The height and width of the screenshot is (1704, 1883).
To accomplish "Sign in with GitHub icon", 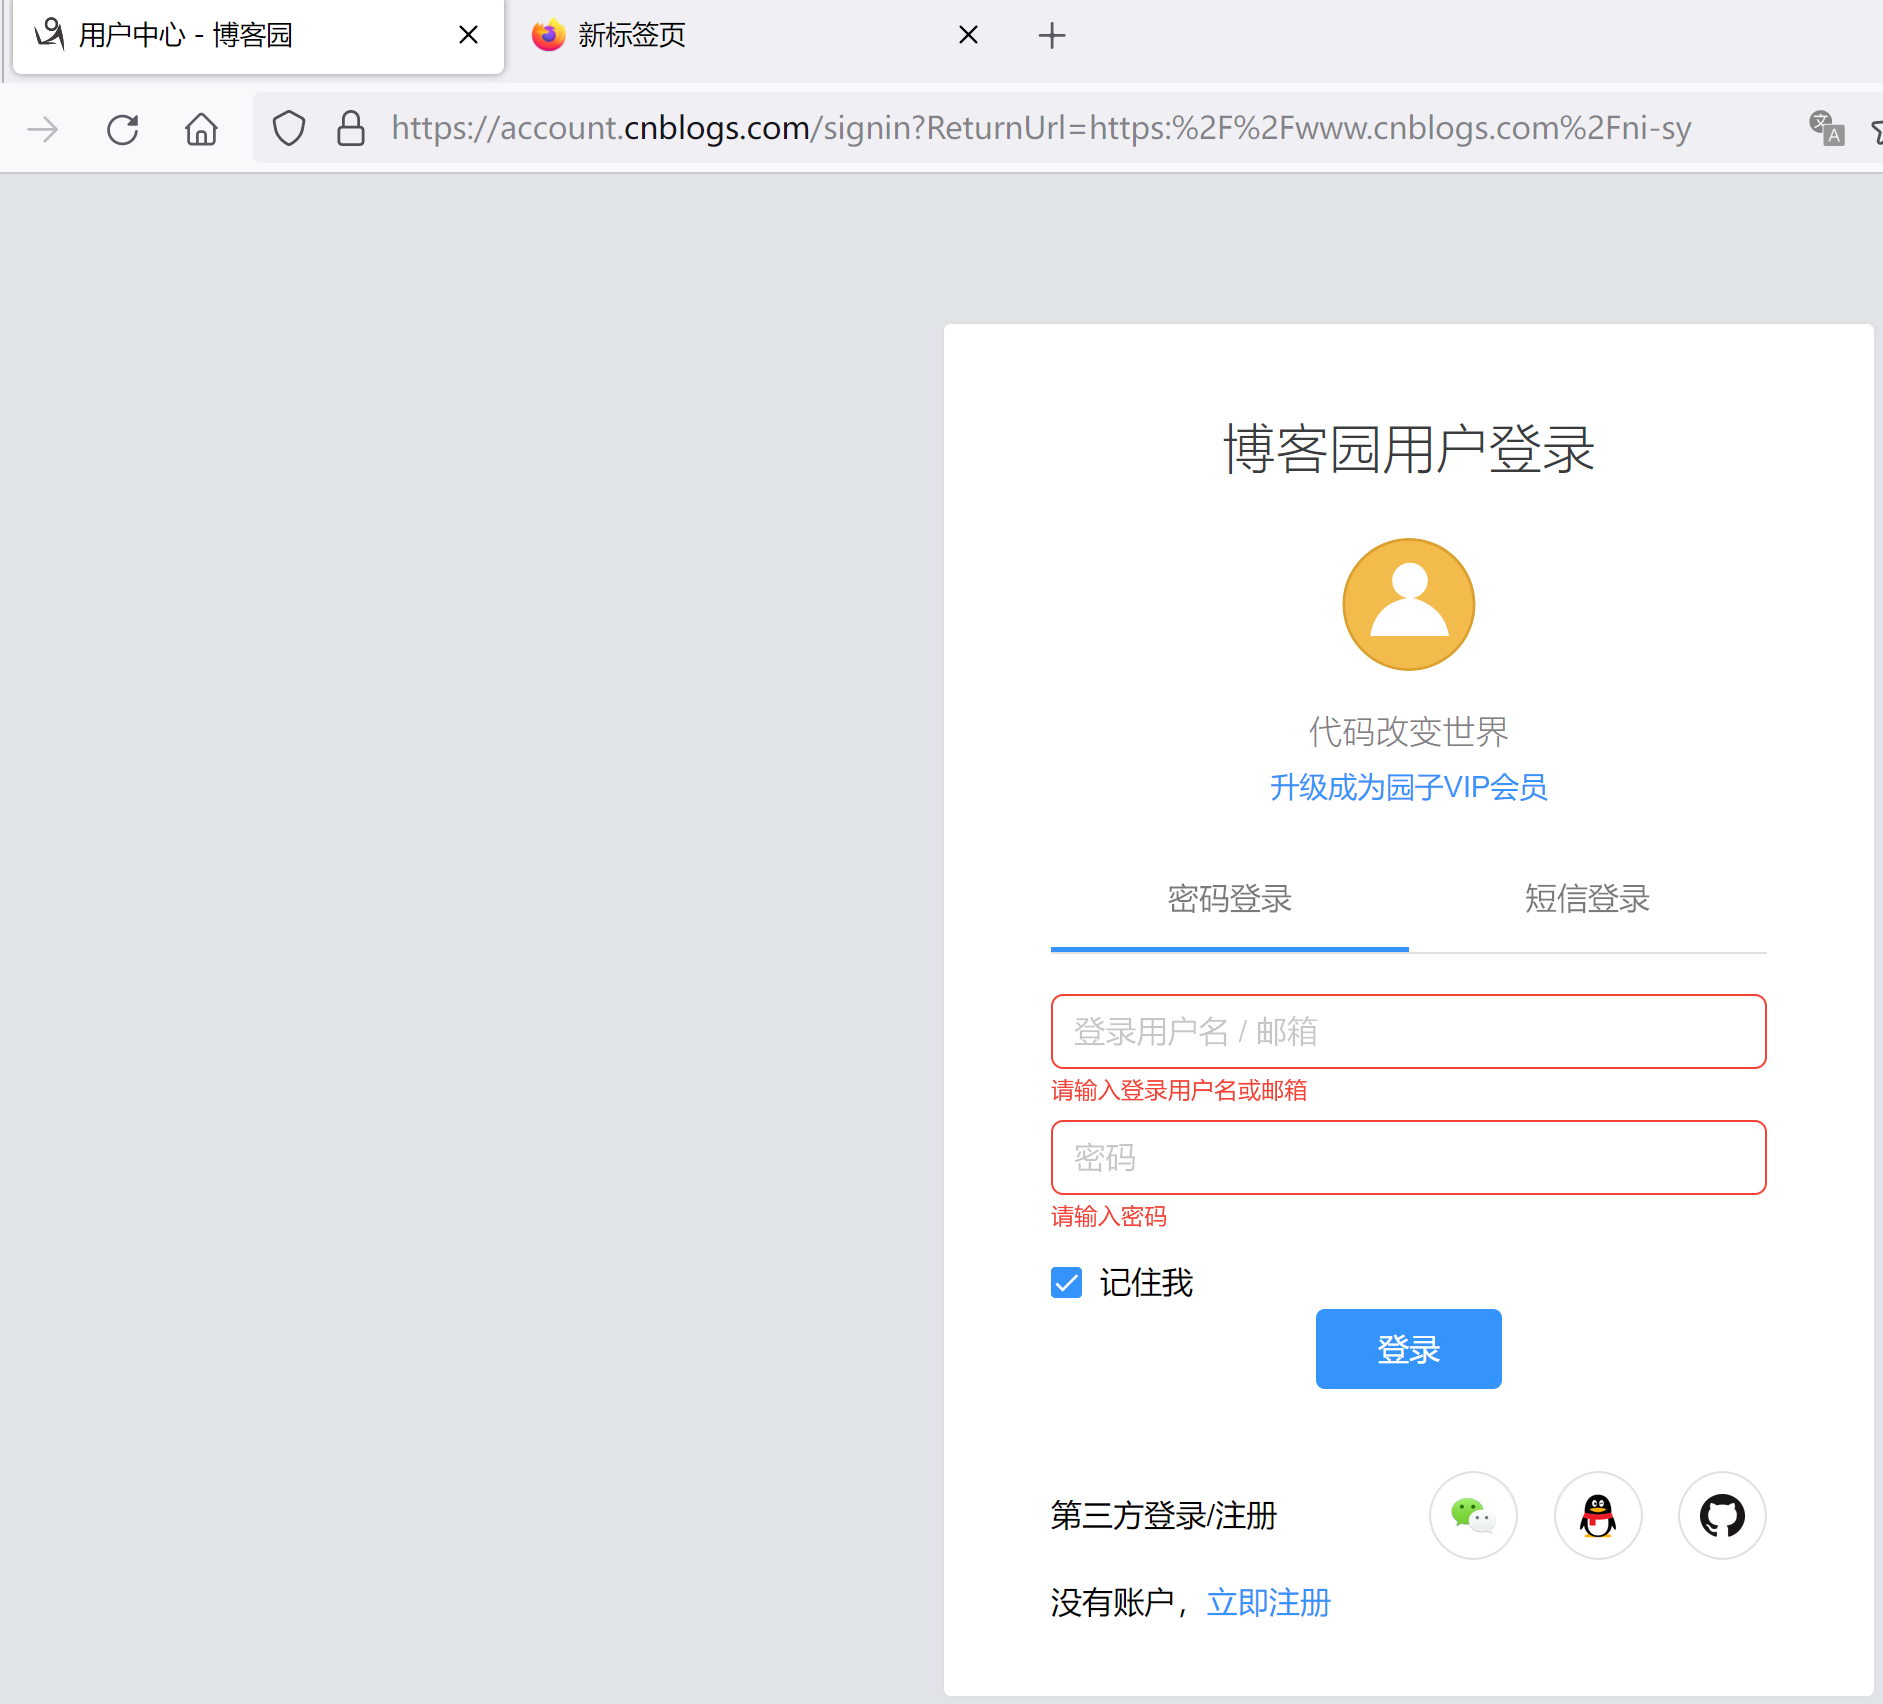I will (x=1722, y=1515).
